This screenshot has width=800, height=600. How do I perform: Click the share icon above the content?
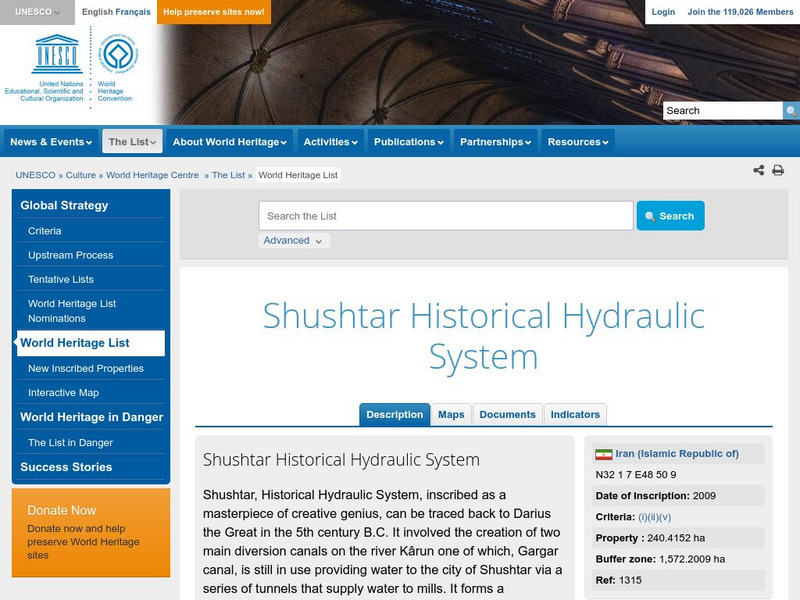pos(759,170)
